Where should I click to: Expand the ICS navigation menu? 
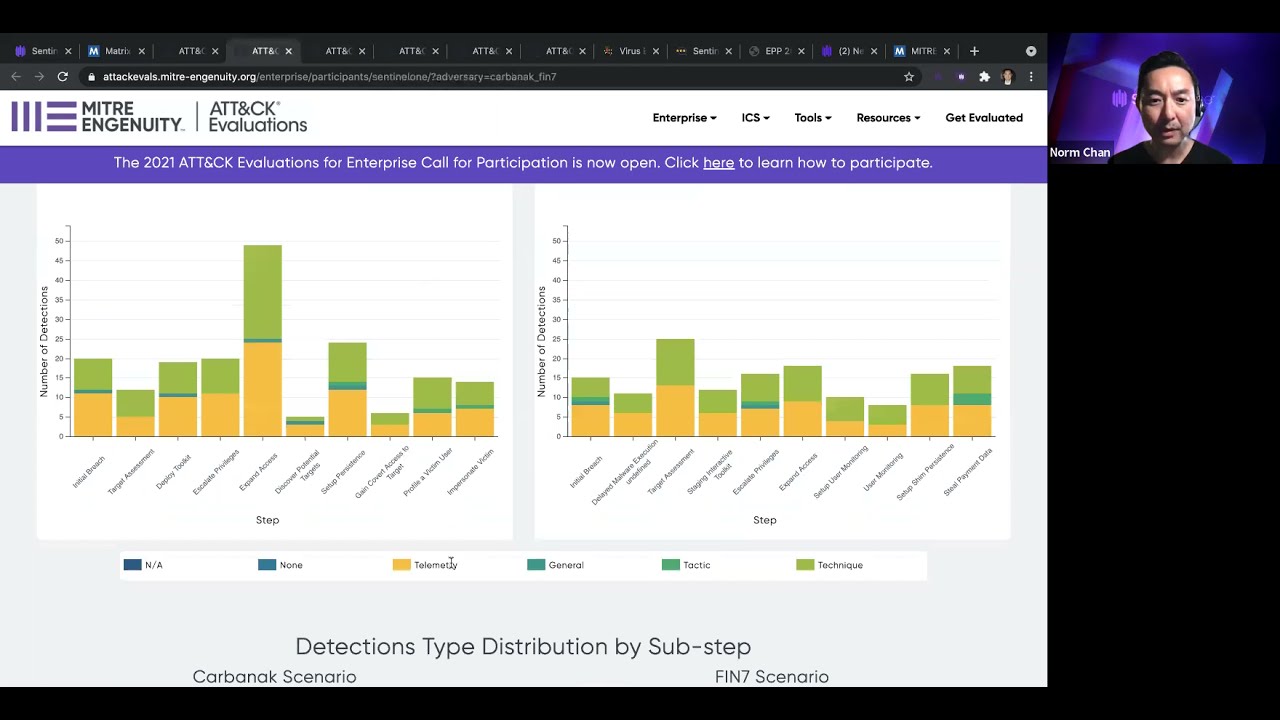pos(755,118)
